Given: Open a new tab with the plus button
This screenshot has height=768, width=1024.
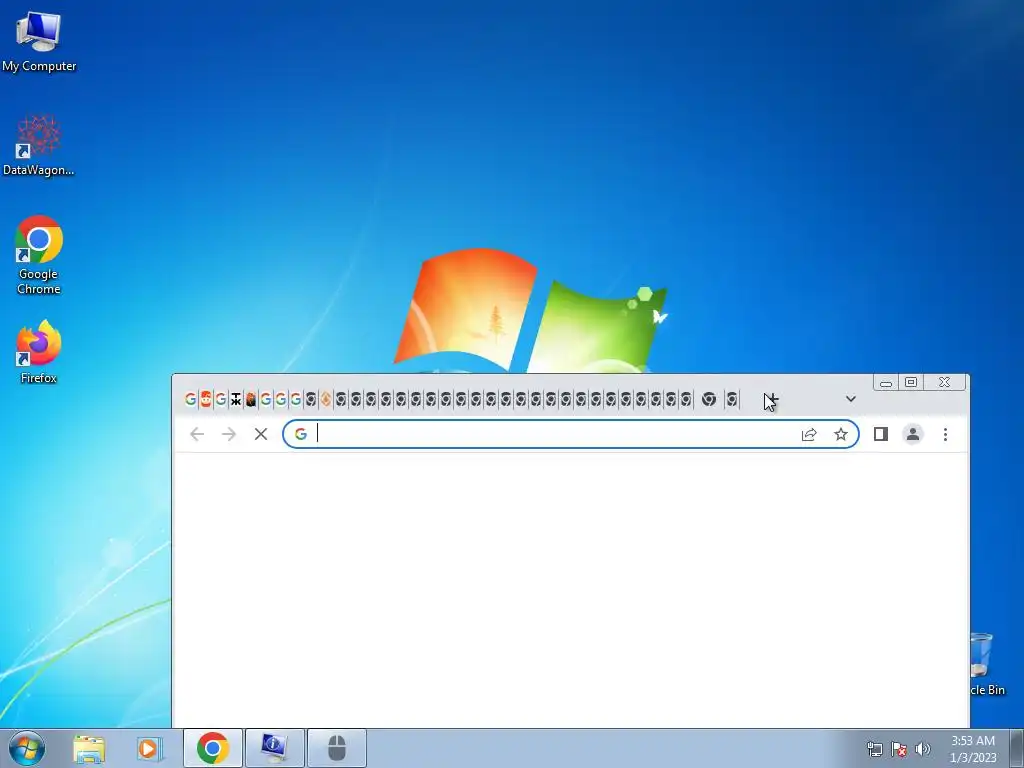Looking at the screenshot, I should pos(771,399).
